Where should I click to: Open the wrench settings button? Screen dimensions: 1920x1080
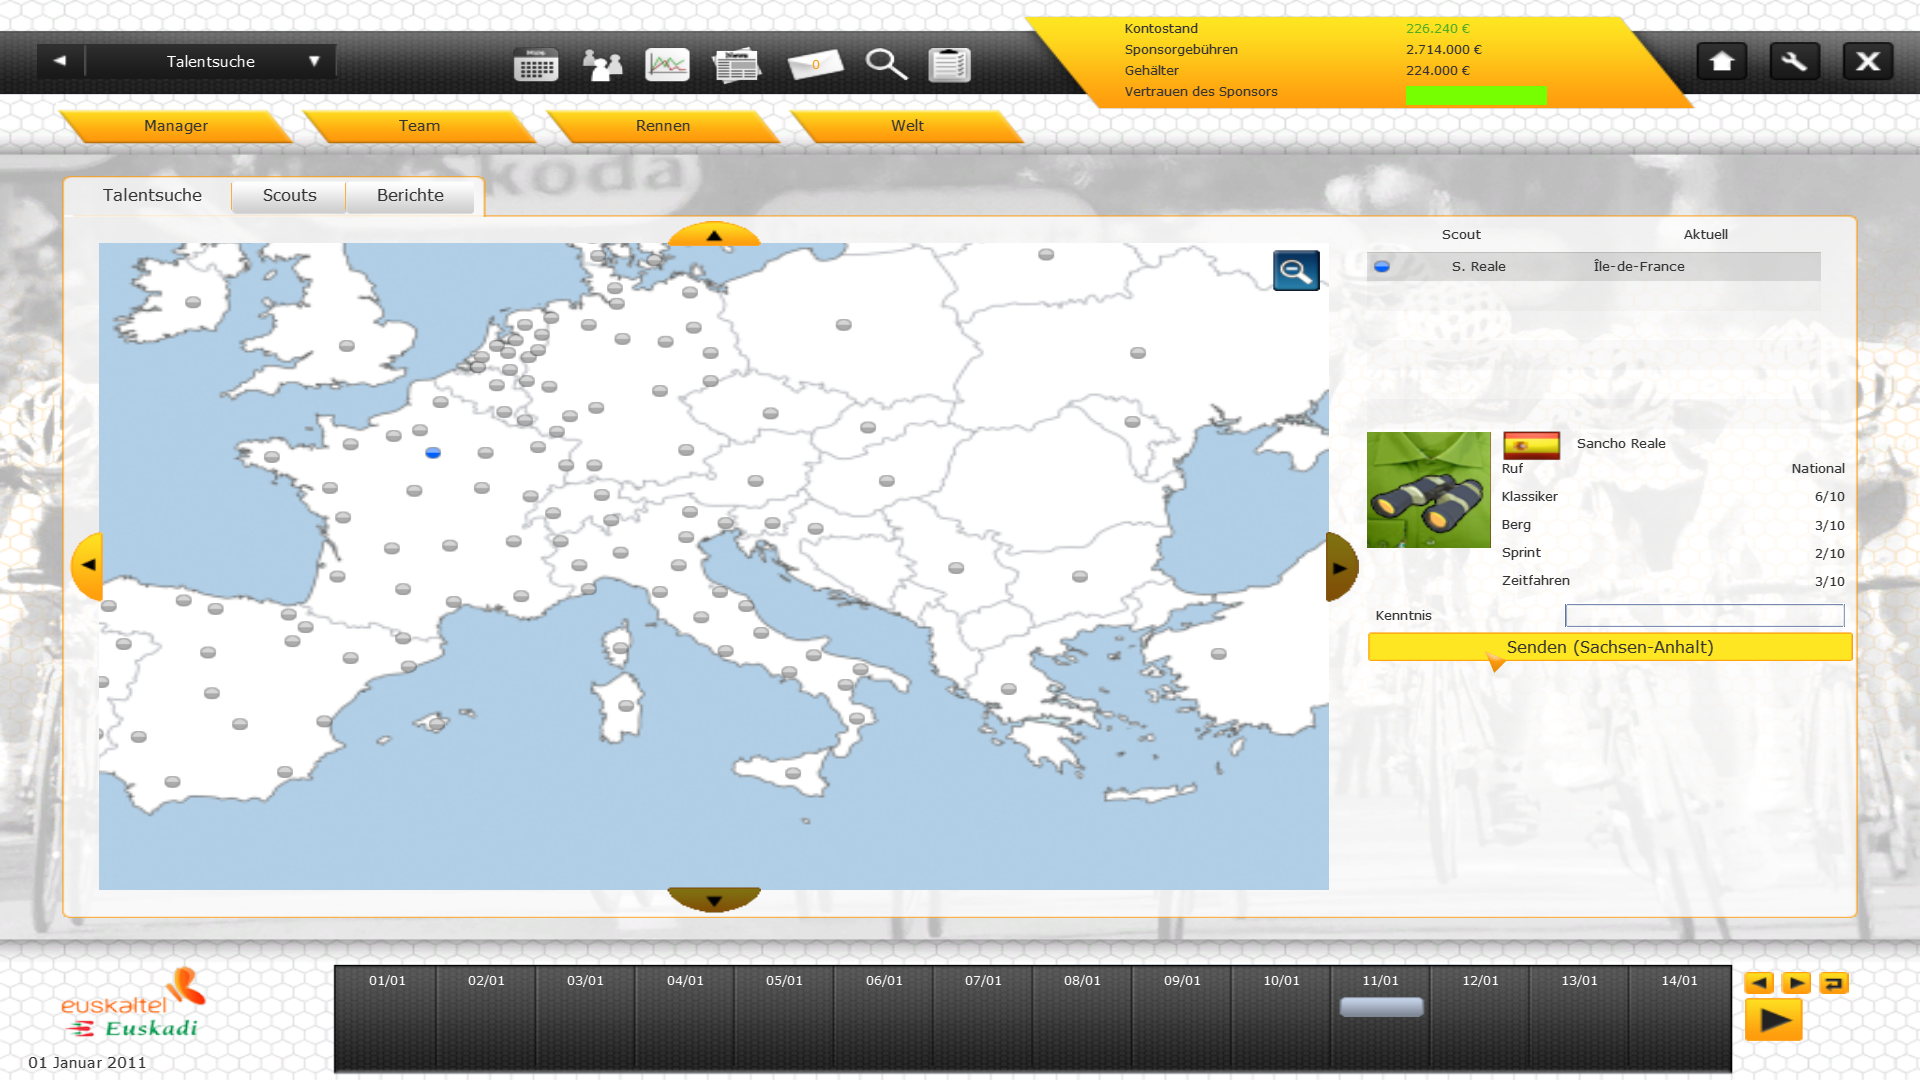(x=1794, y=62)
